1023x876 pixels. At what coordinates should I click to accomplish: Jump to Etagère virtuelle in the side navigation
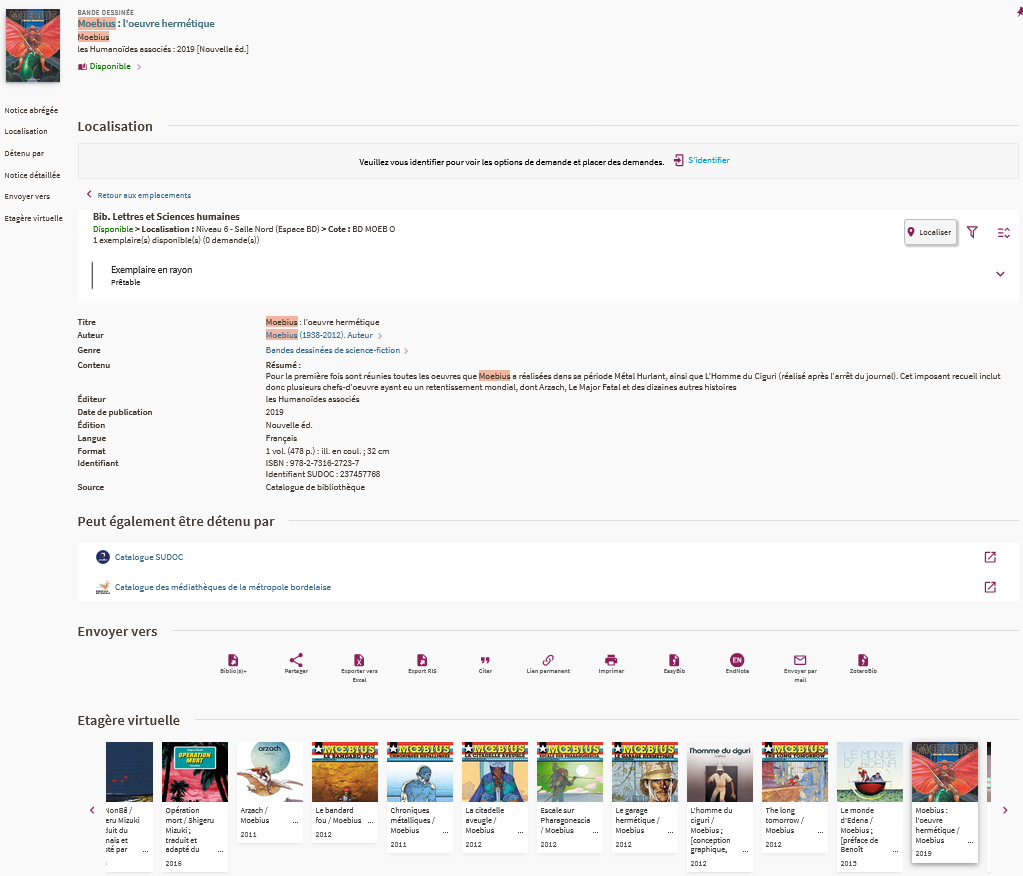33,219
